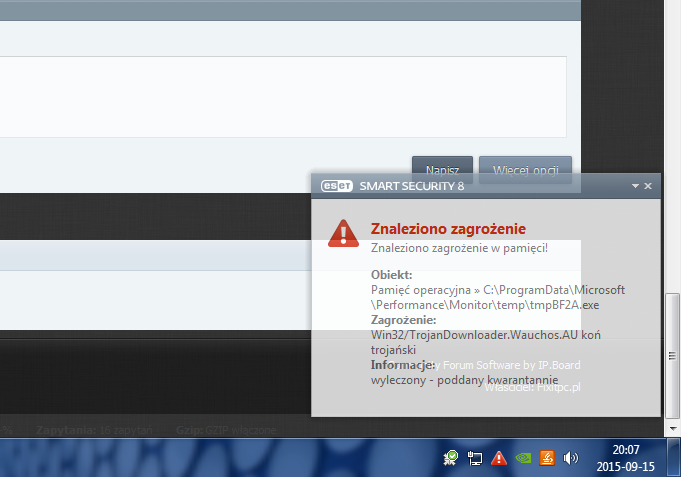Click the Zapytania: 16 zapytań footer text
Image resolution: width=681 pixels, height=477 pixels.
[x=94, y=430]
